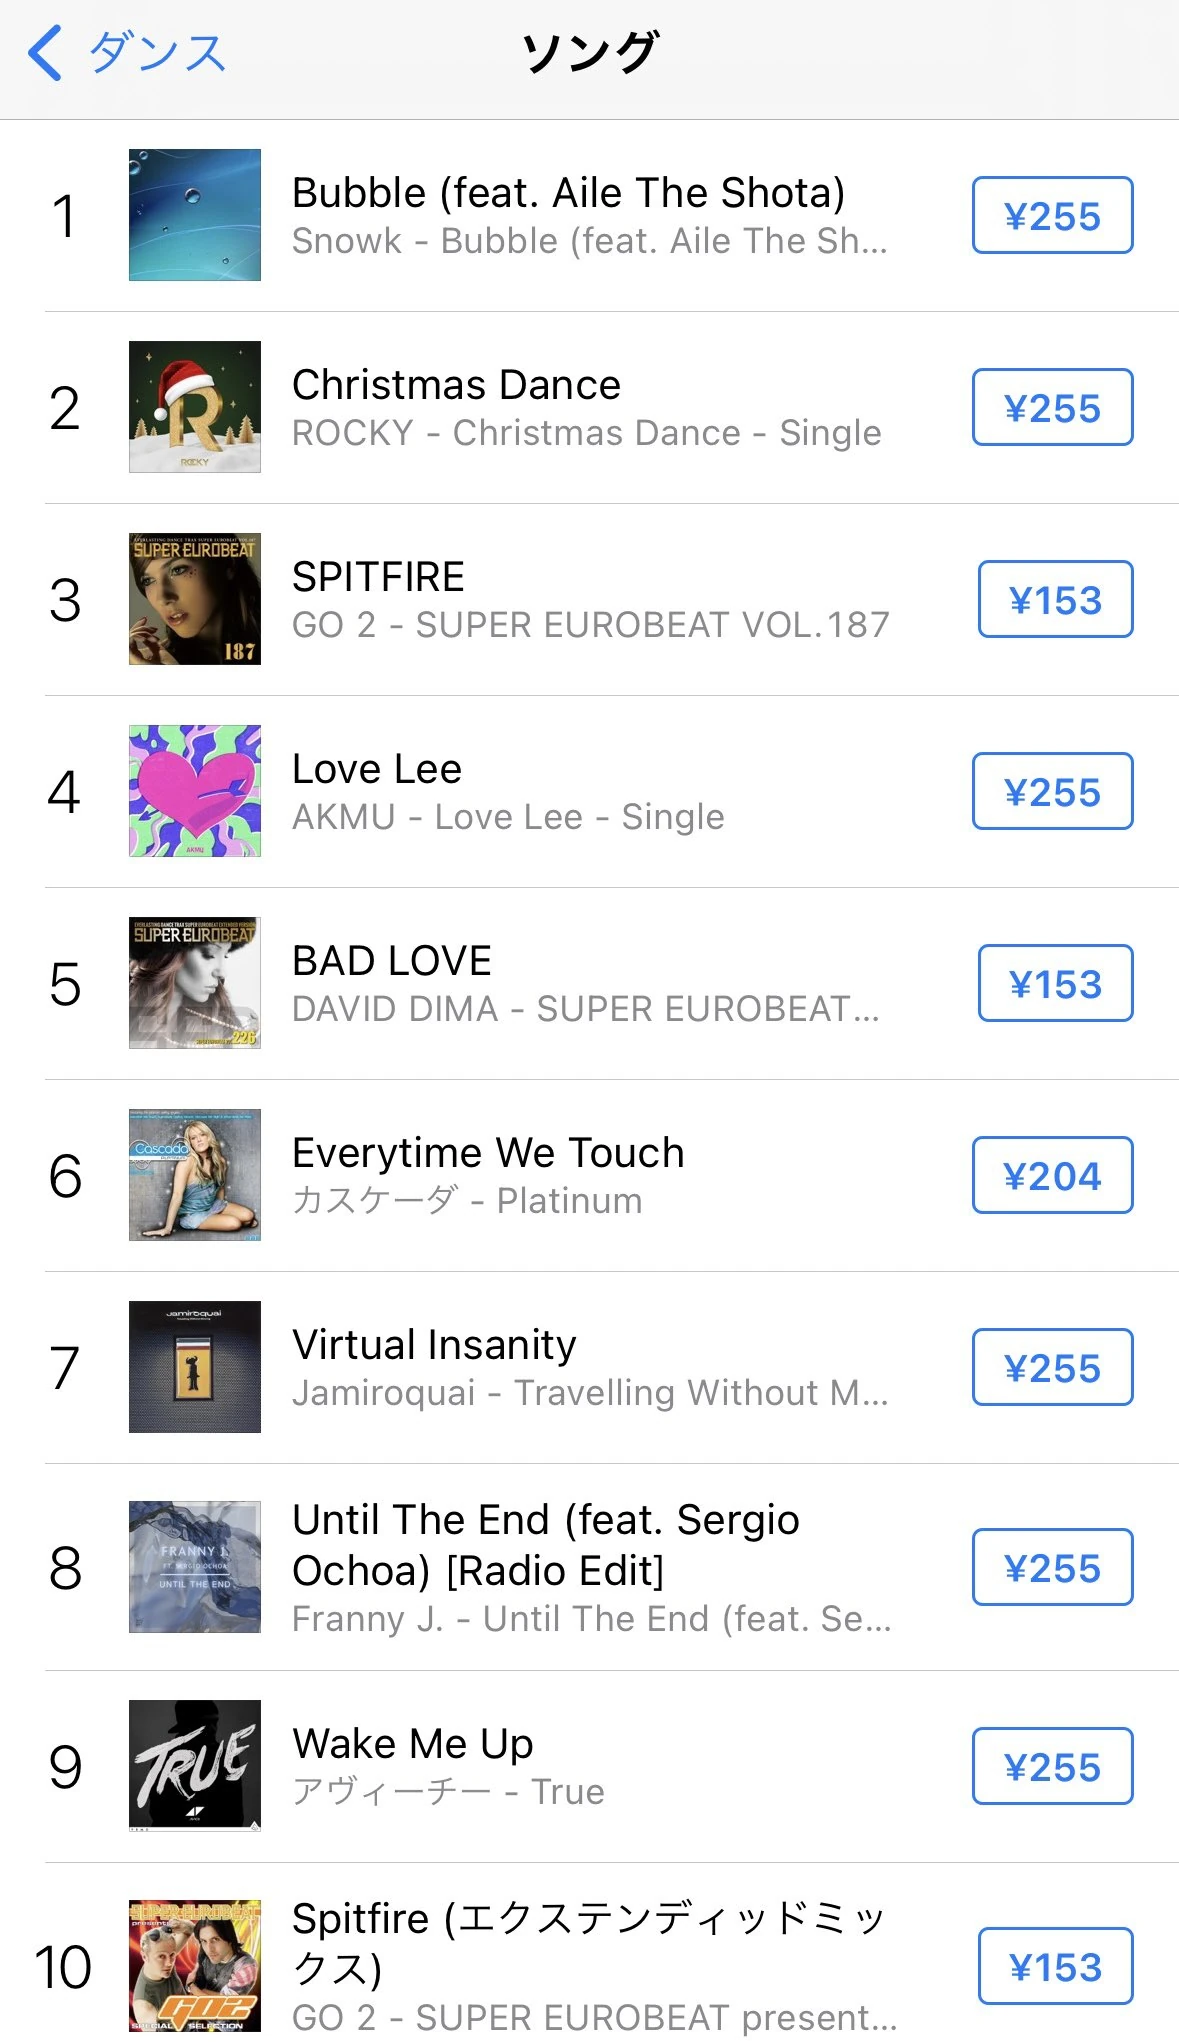Tap the BAD LOVE album cover
This screenshot has width=1179, height=2042.
[195, 983]
